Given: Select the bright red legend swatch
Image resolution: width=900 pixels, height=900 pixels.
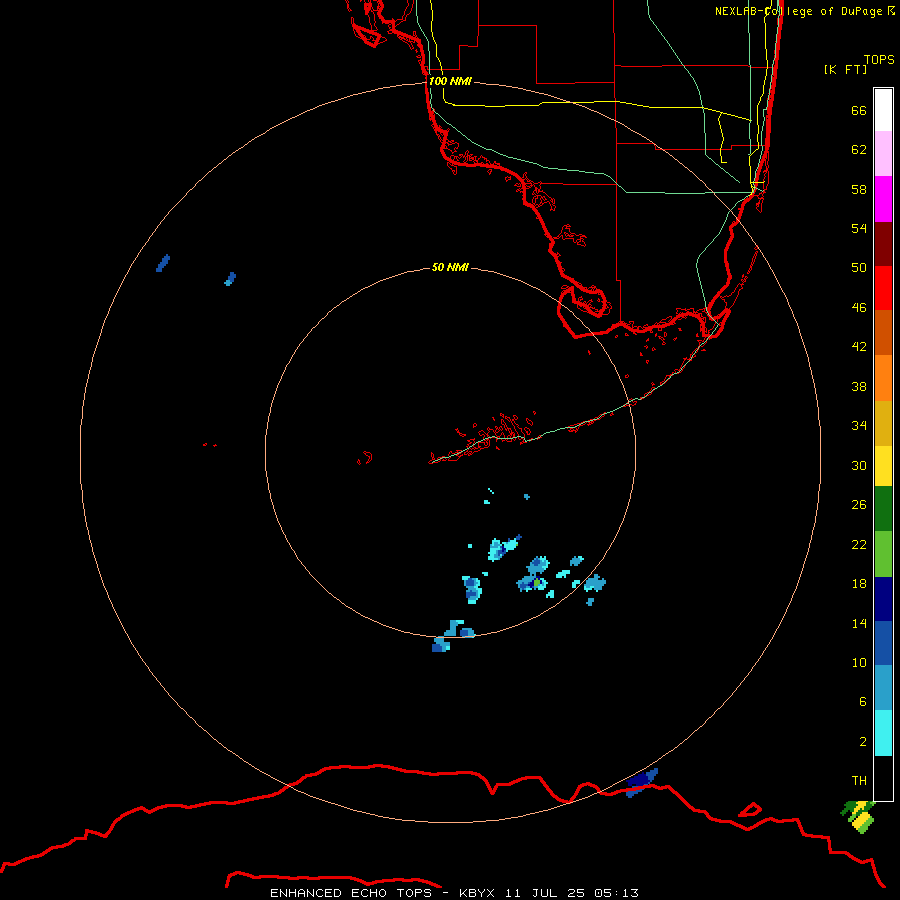Looking at the screenshot, I should [x=883, y=288].
